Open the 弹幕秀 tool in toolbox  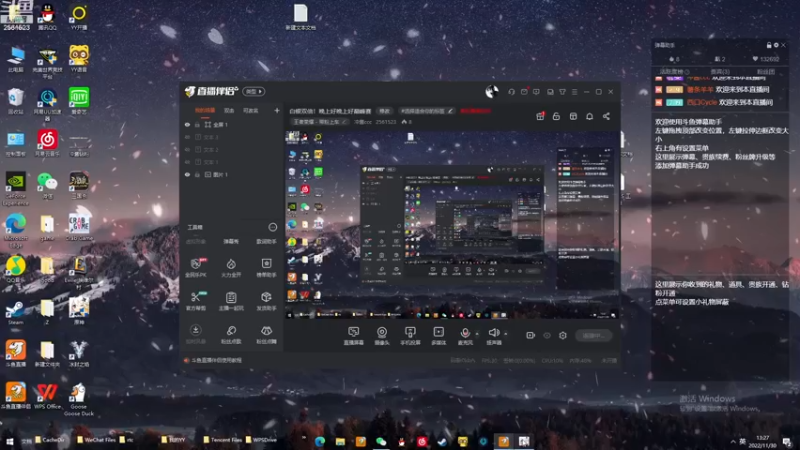(x=231, y=241)
